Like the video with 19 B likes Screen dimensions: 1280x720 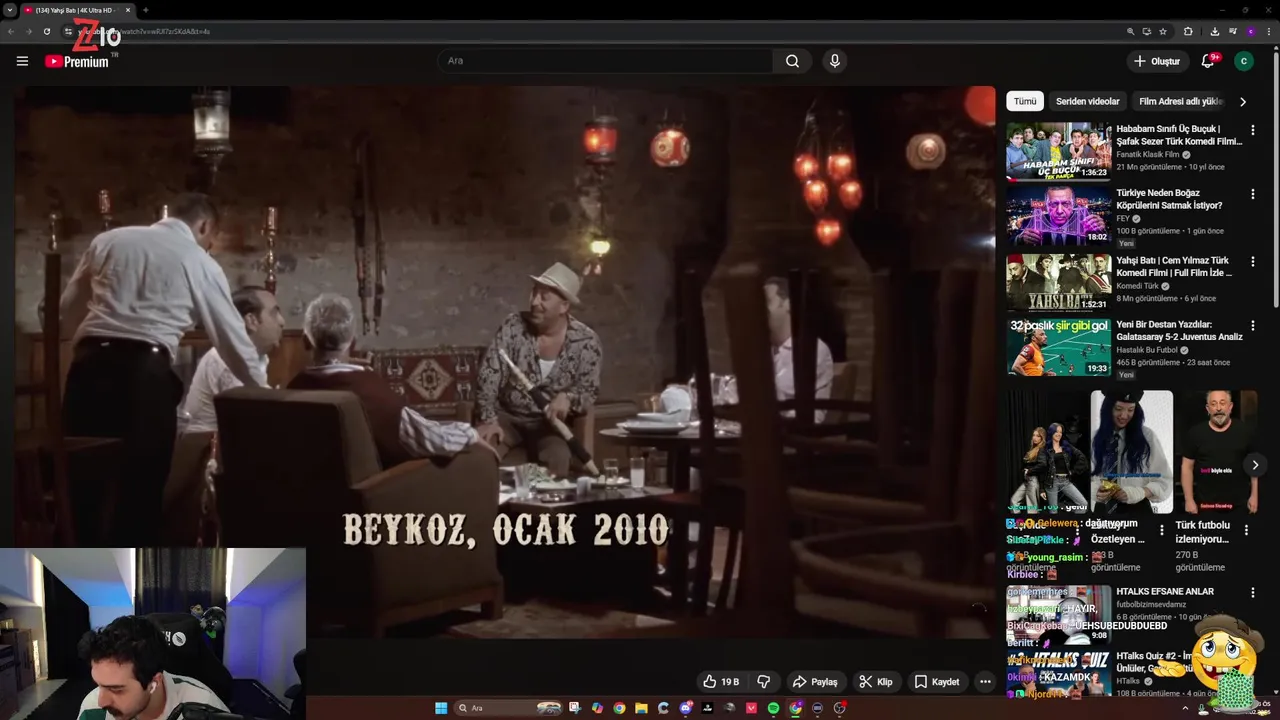click(721, 682)
